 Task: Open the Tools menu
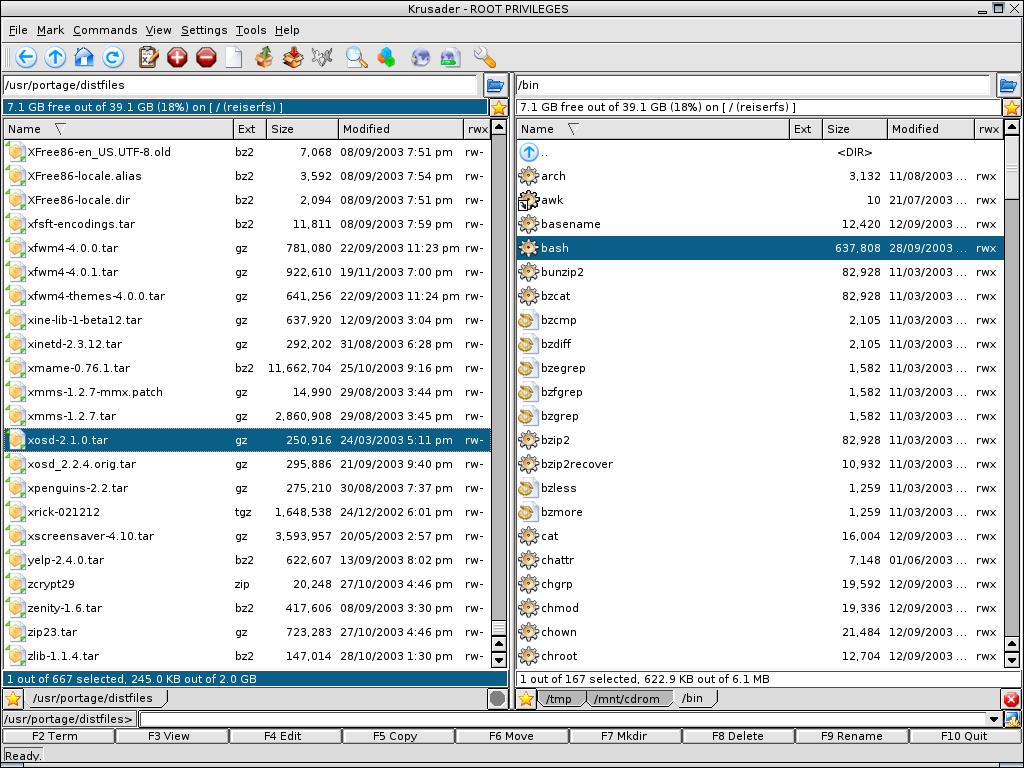pos(251,30)
